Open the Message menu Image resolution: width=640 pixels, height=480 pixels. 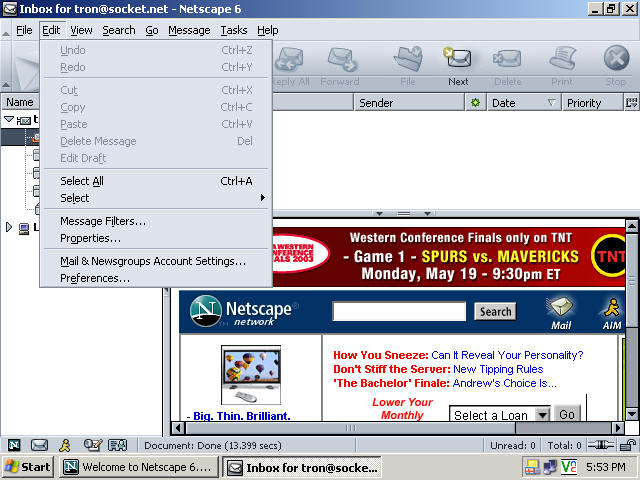pyautogui.click(x=189, y=30)
